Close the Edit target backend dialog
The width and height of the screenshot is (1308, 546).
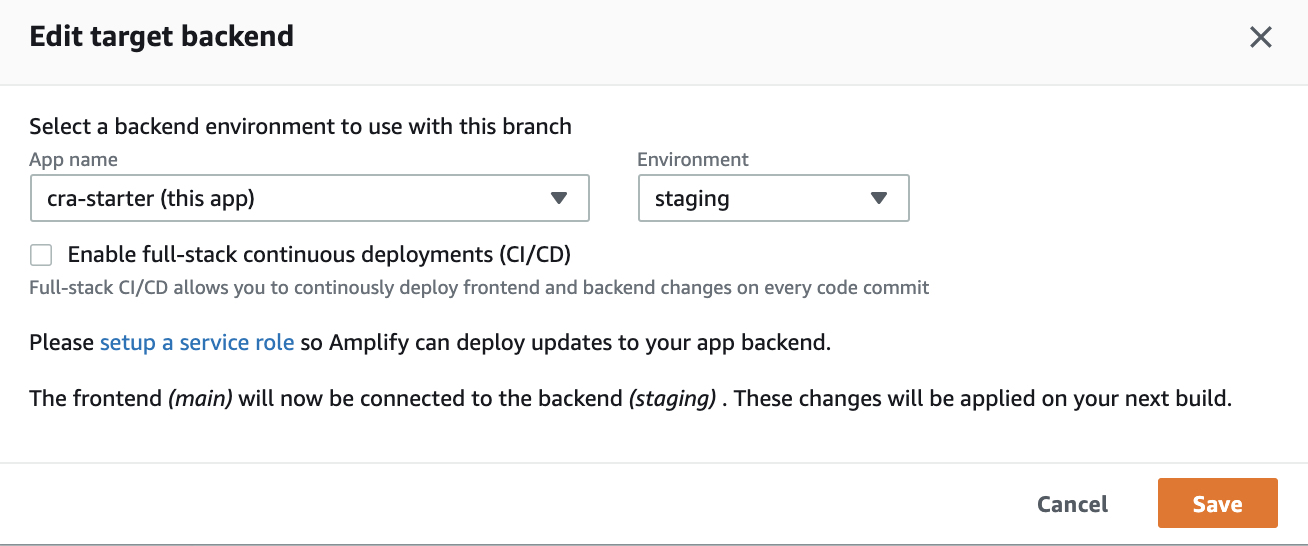click(x=1261, y=38)
